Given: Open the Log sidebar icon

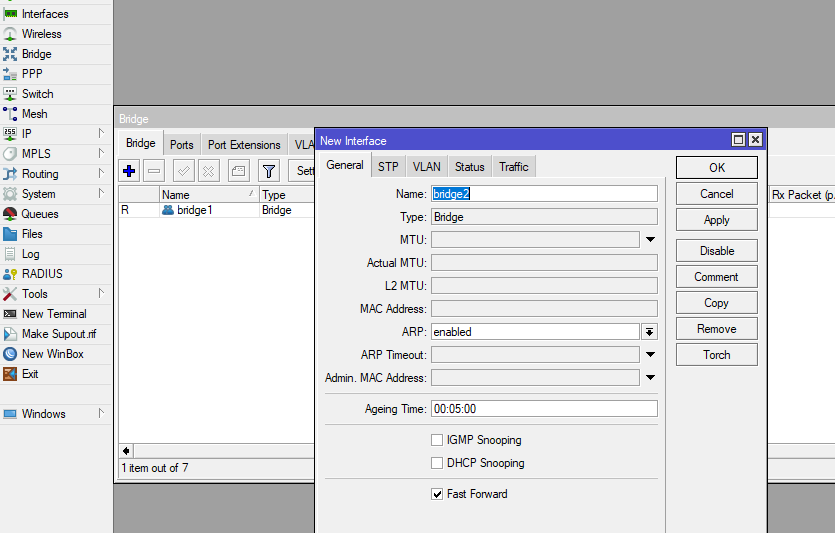Looking at the screenshot, I should click(10, 254).
